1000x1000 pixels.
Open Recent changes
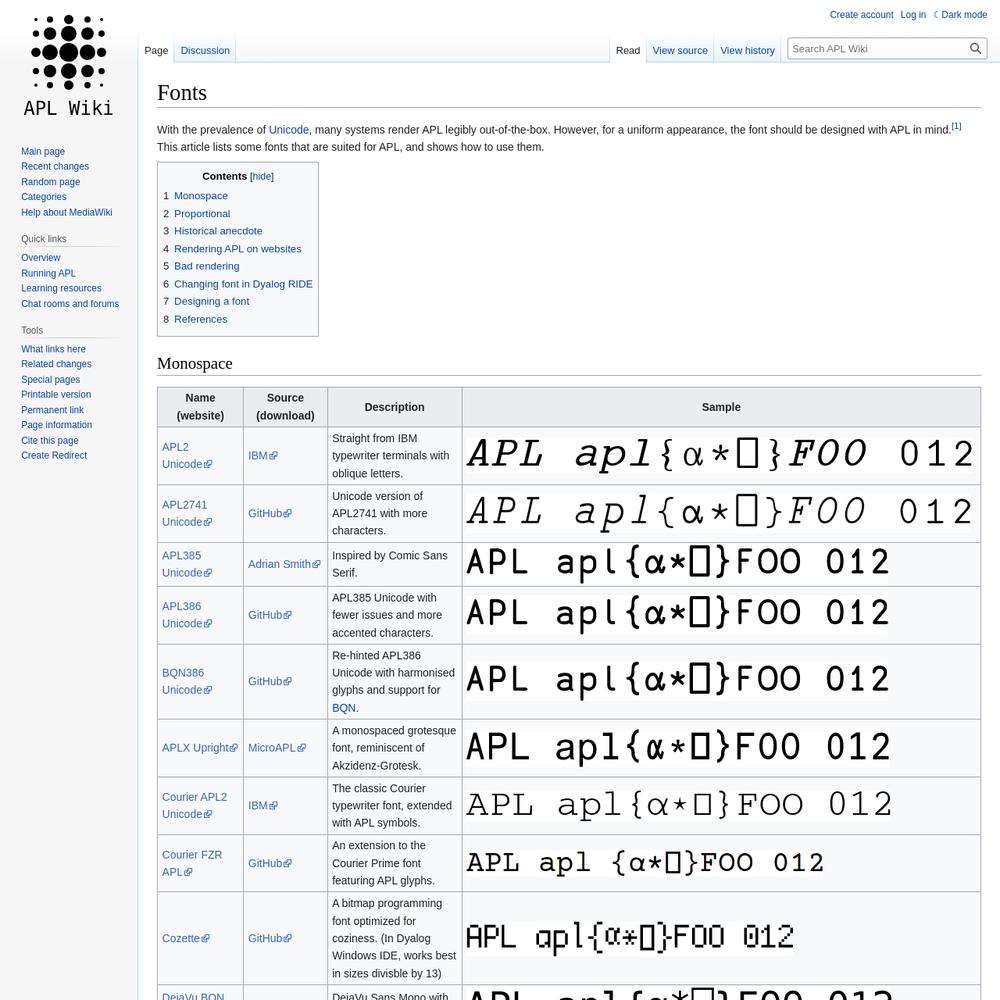[x=55, y=166]
